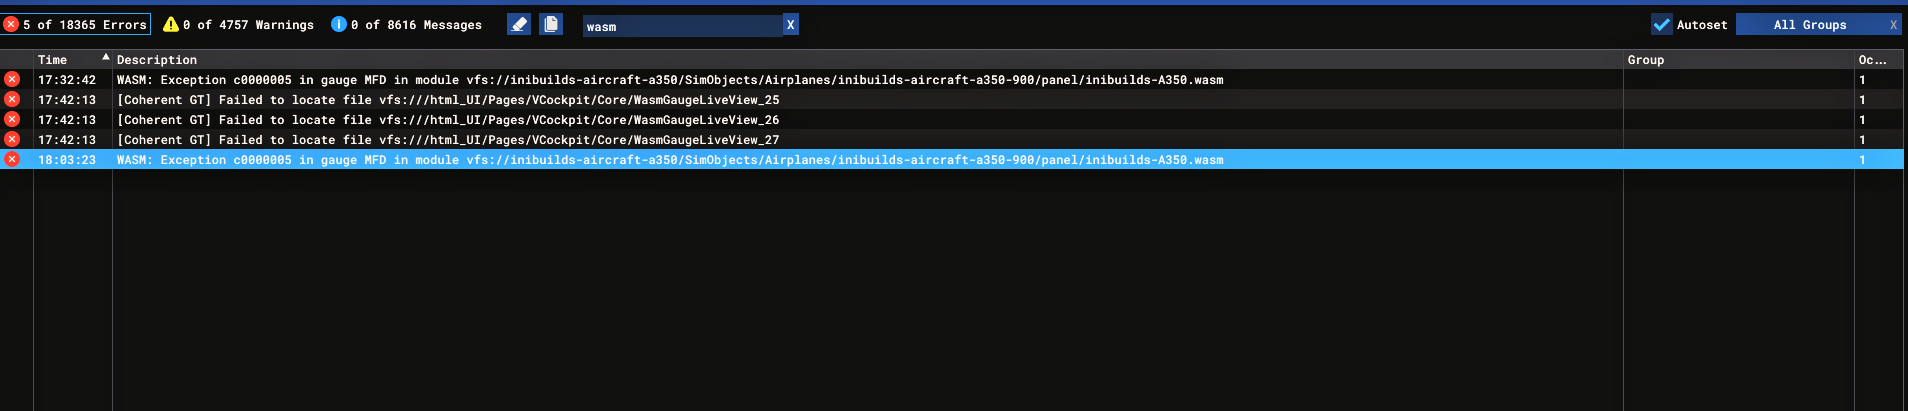This screenshot has width=1908, height=411.
Task: Click the wasm search input field
Action: click(682, 25)
